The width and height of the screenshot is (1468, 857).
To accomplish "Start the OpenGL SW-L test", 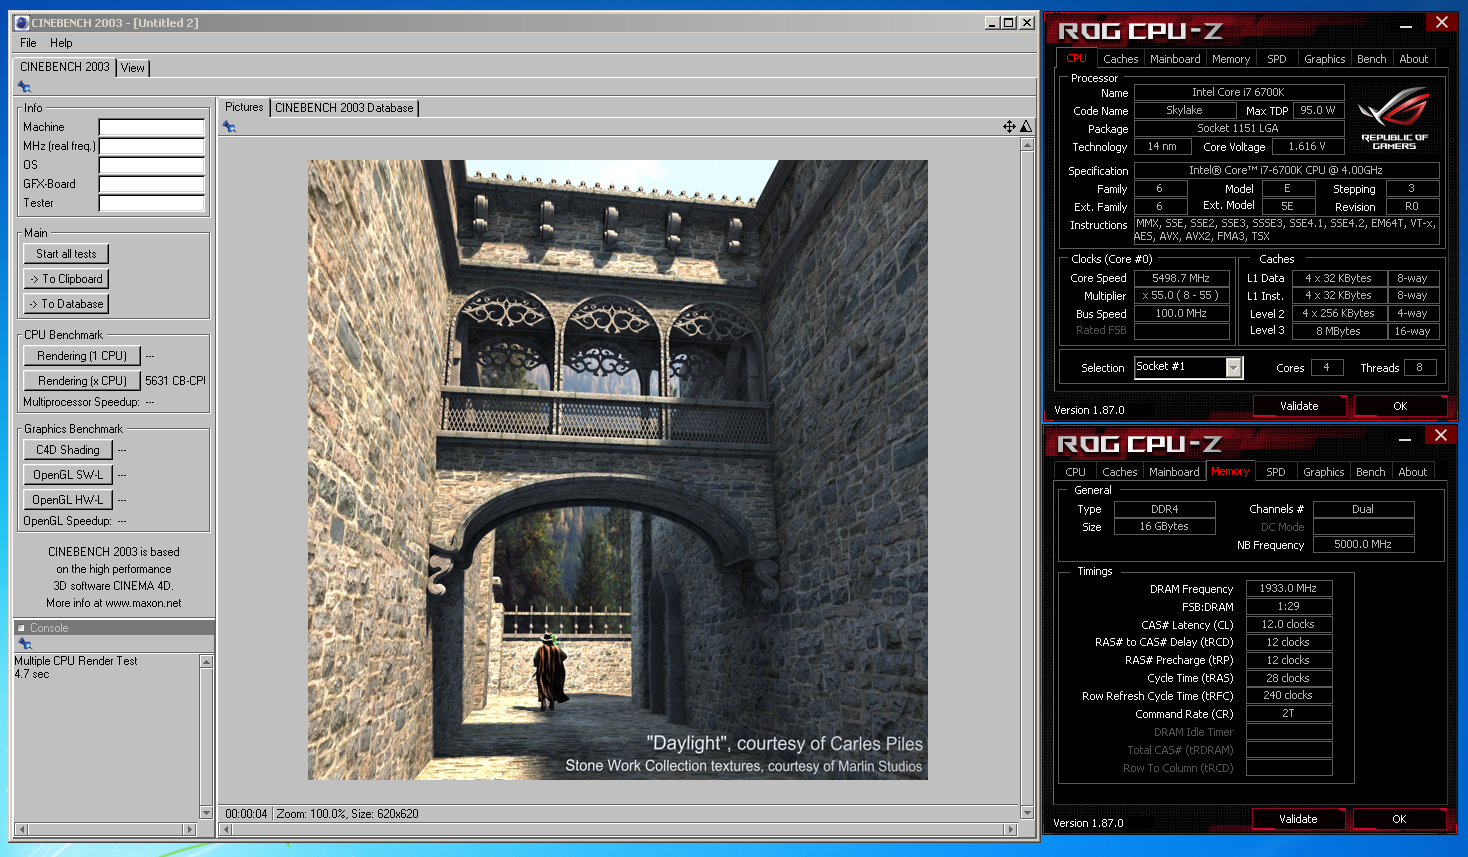I will point(67,475).
